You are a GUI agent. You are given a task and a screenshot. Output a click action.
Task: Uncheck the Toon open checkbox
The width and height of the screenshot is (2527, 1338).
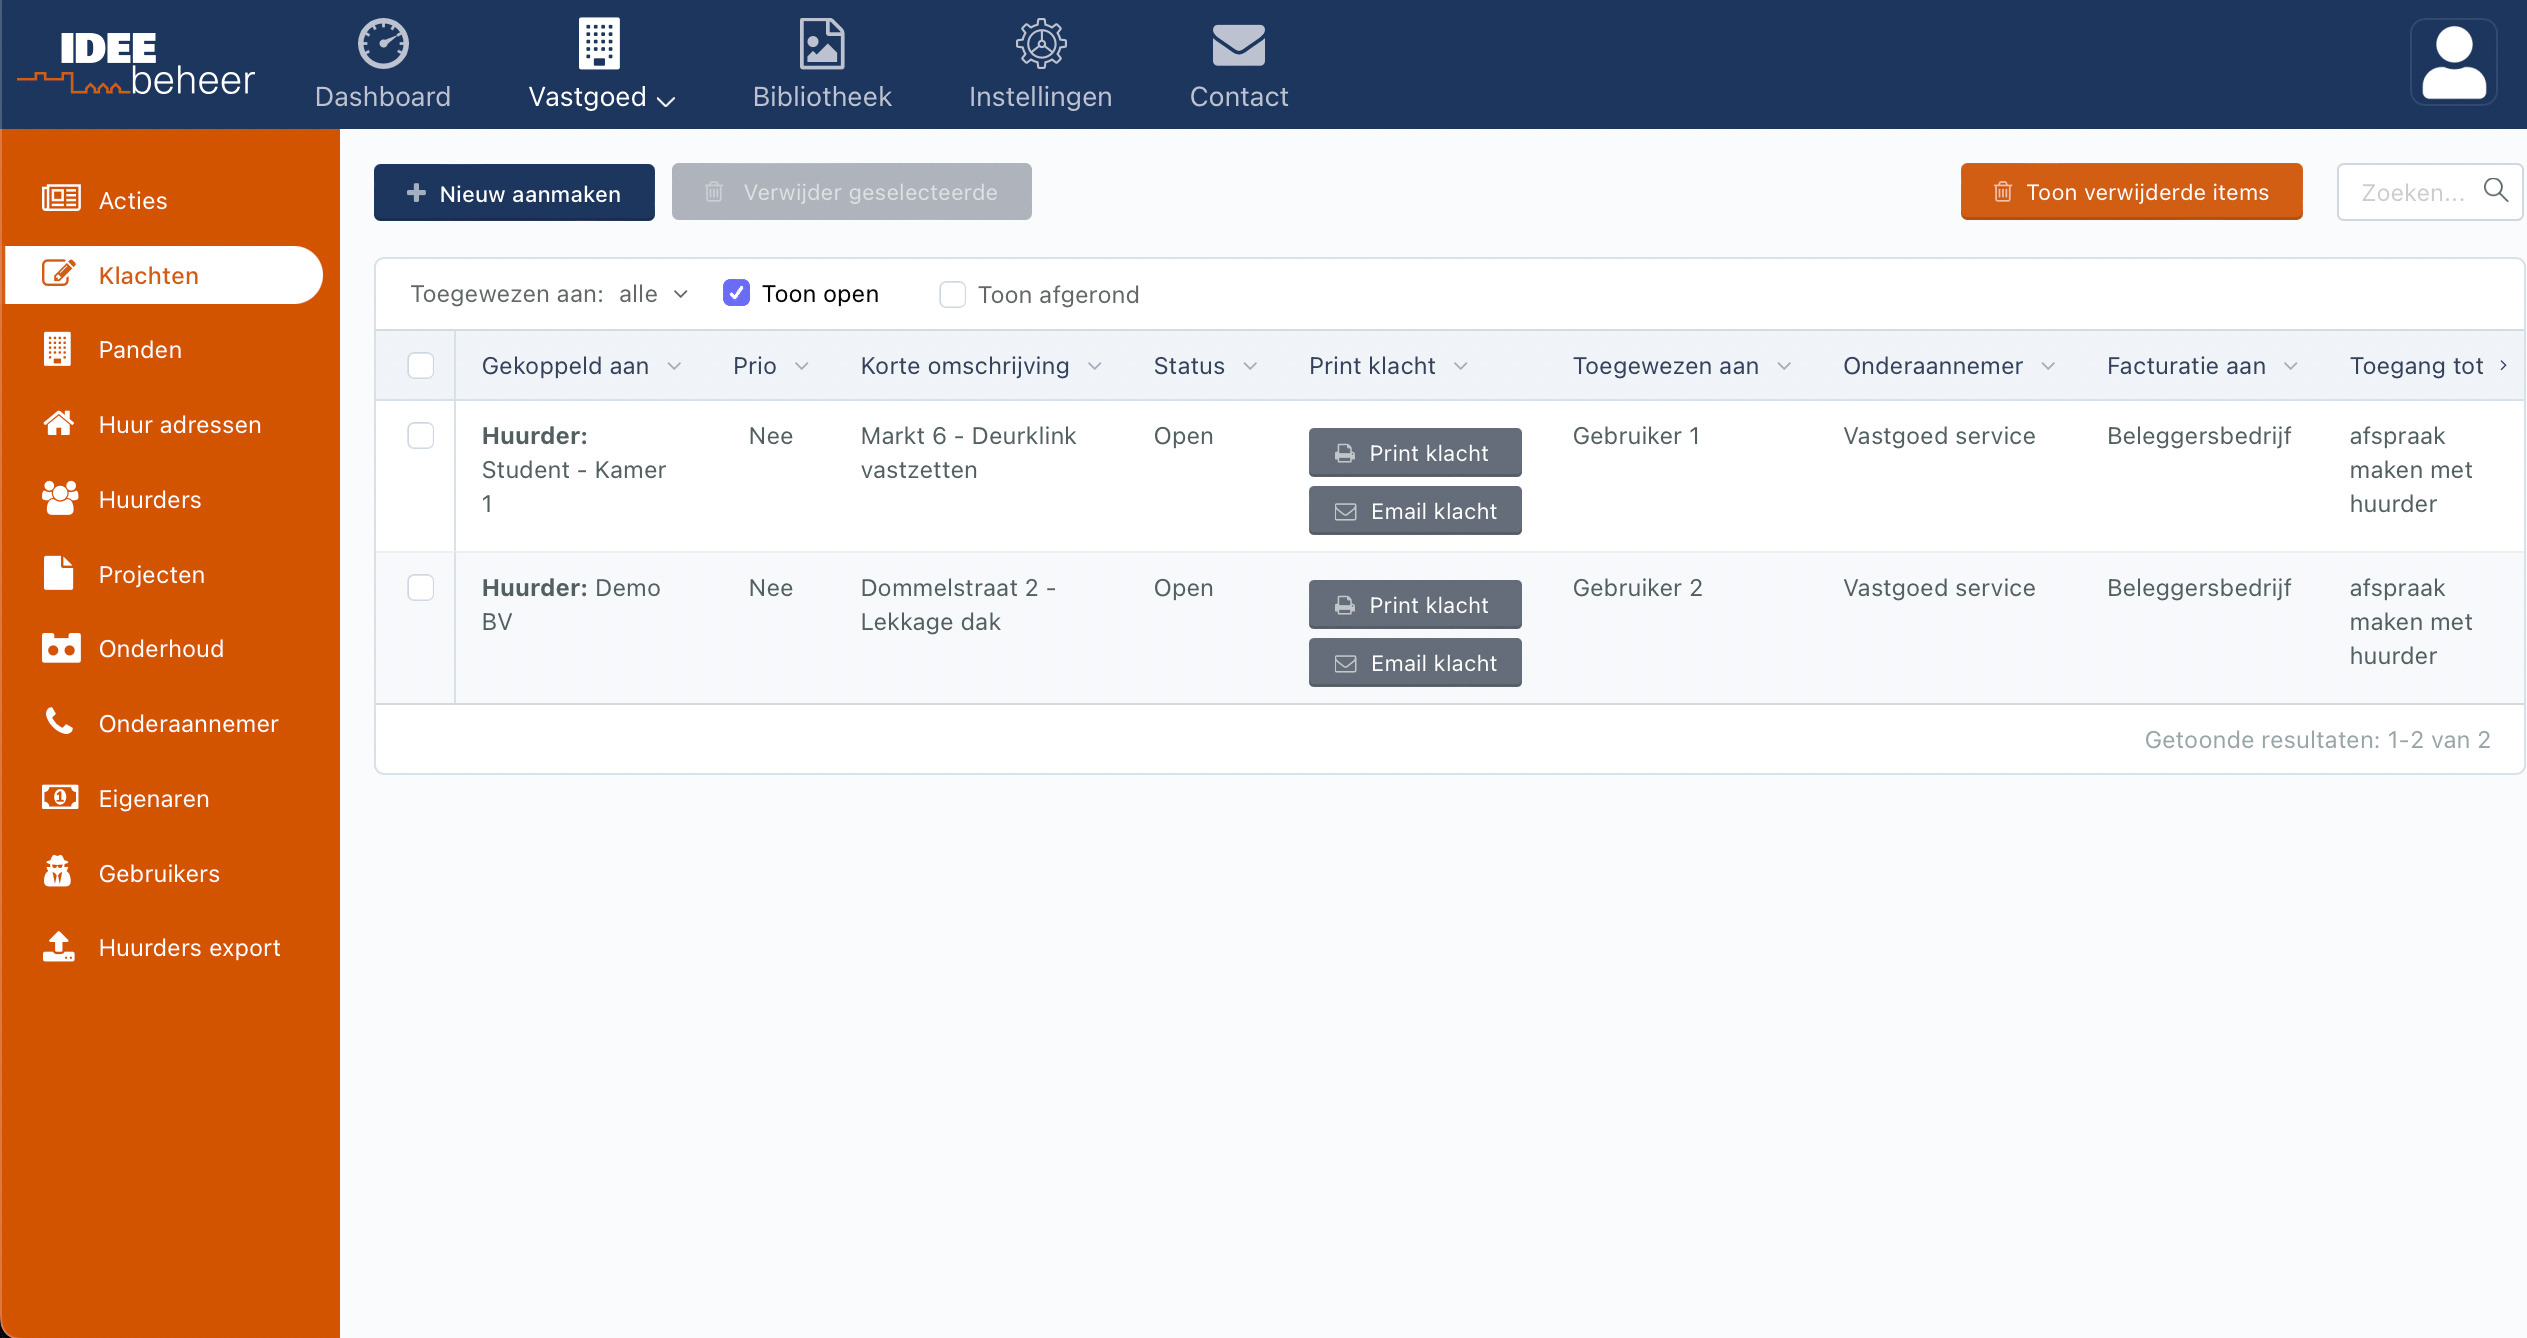737,293
